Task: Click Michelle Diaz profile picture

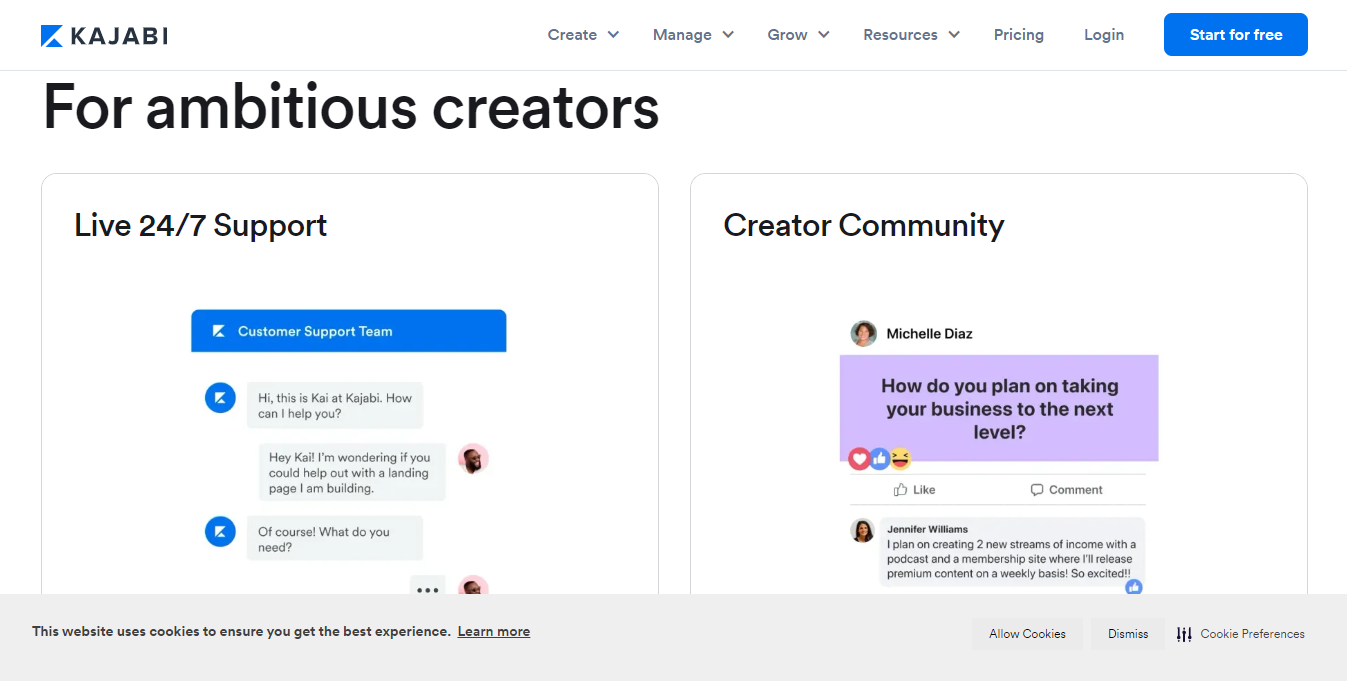Action: (x=864, y=334)
